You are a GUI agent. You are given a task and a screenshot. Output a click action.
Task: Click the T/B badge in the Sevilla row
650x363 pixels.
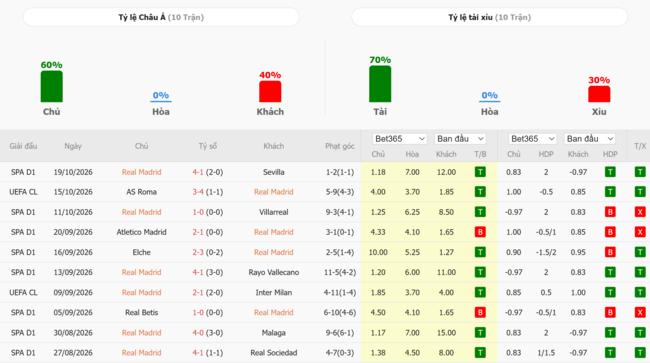(x=480, y=172)
